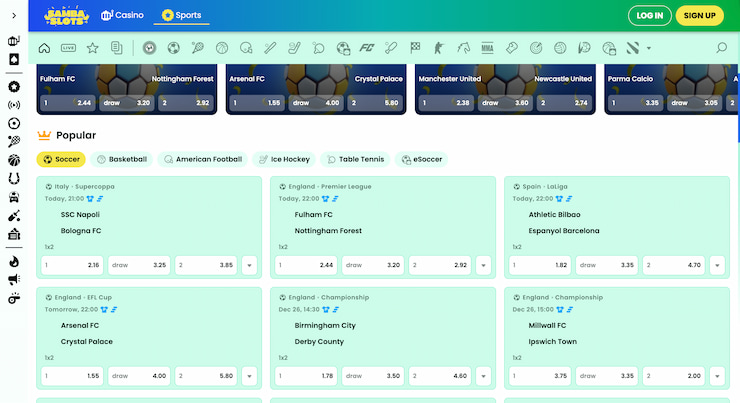Open the LIVE events icon in toolbar

pos(68,48)
